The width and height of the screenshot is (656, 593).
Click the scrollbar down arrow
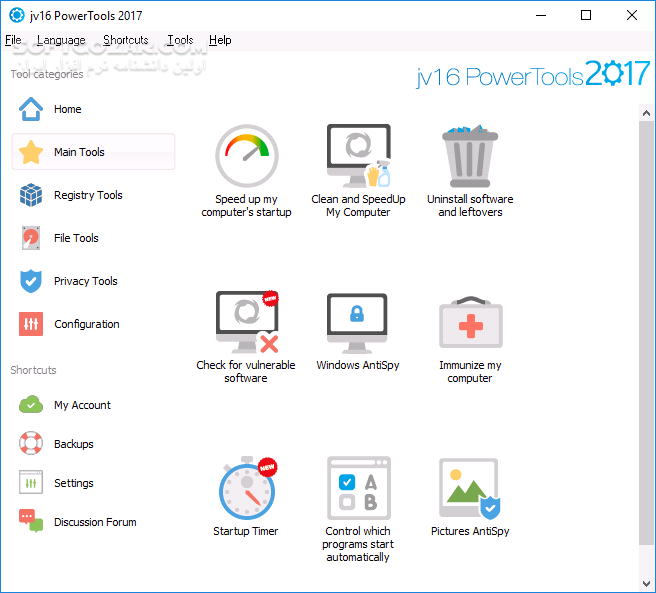tap(646, 583)
